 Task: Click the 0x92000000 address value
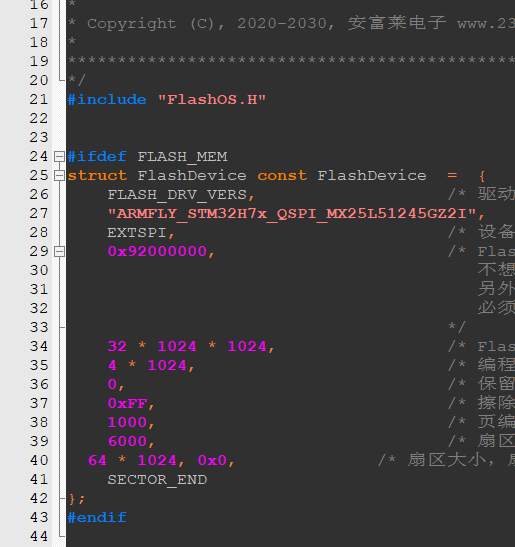click(157, 252)
